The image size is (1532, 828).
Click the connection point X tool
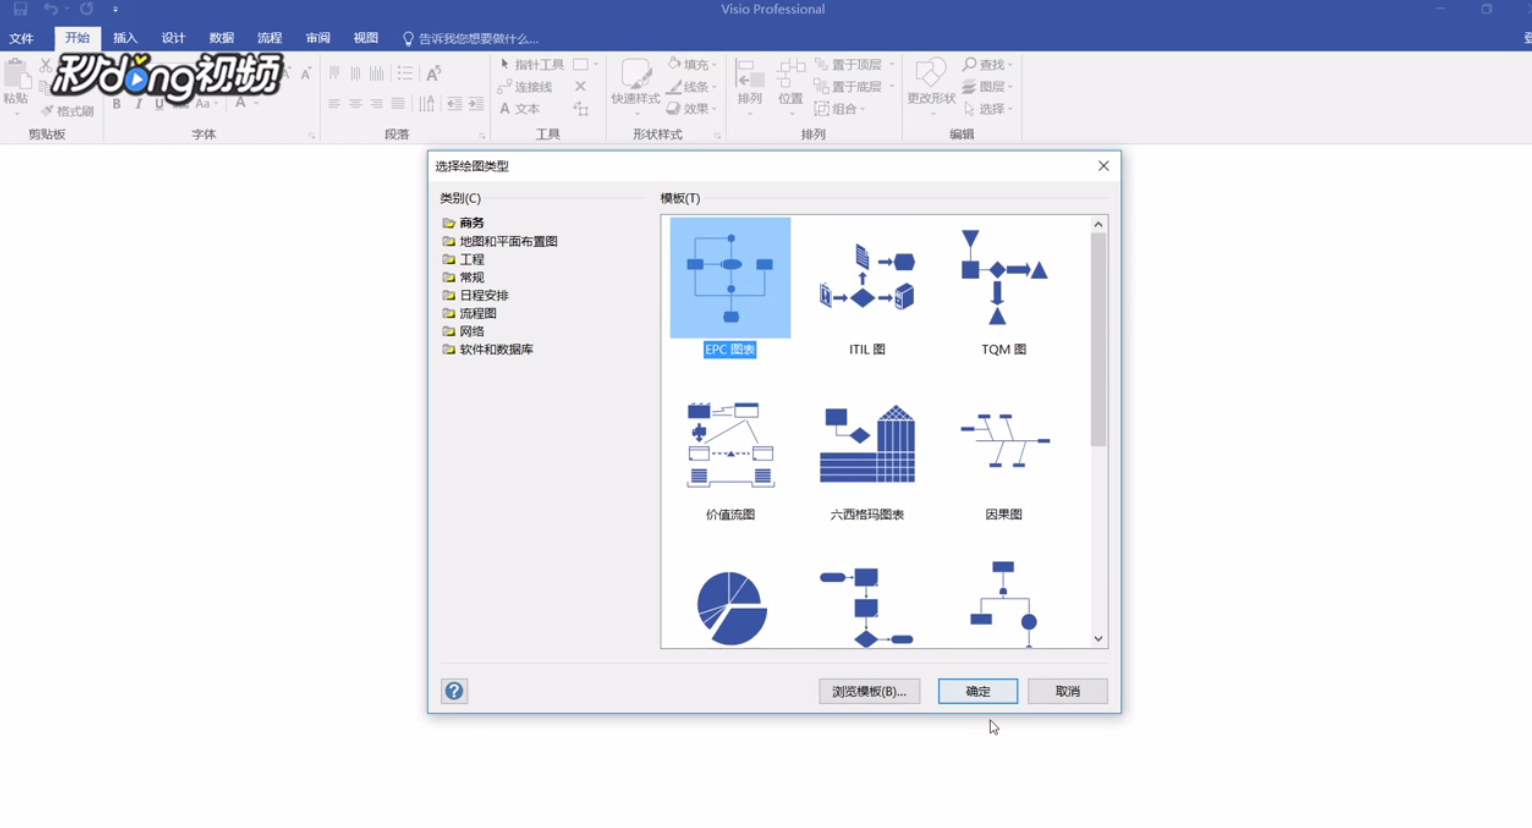point(580,87)
